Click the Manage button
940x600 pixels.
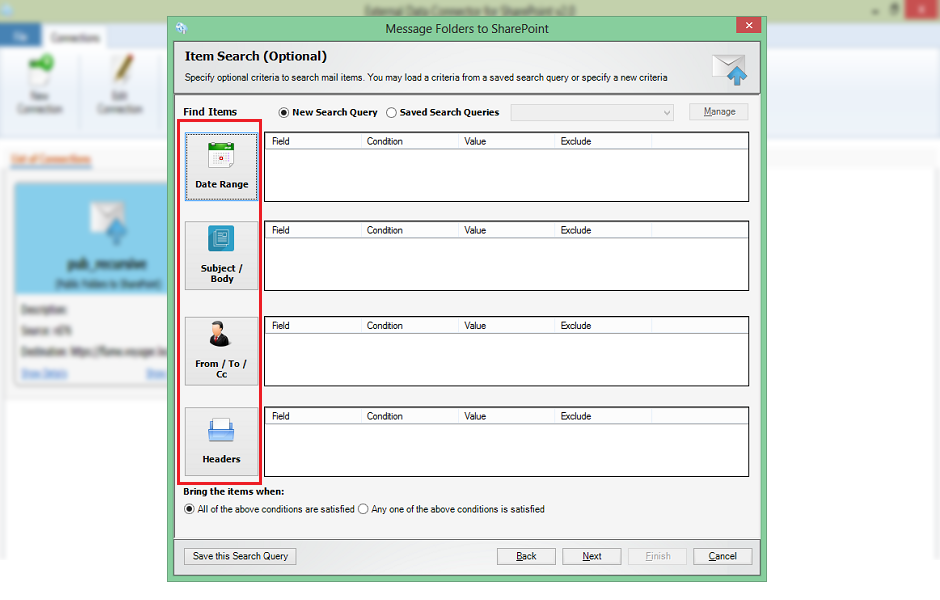tap(719, 111)
